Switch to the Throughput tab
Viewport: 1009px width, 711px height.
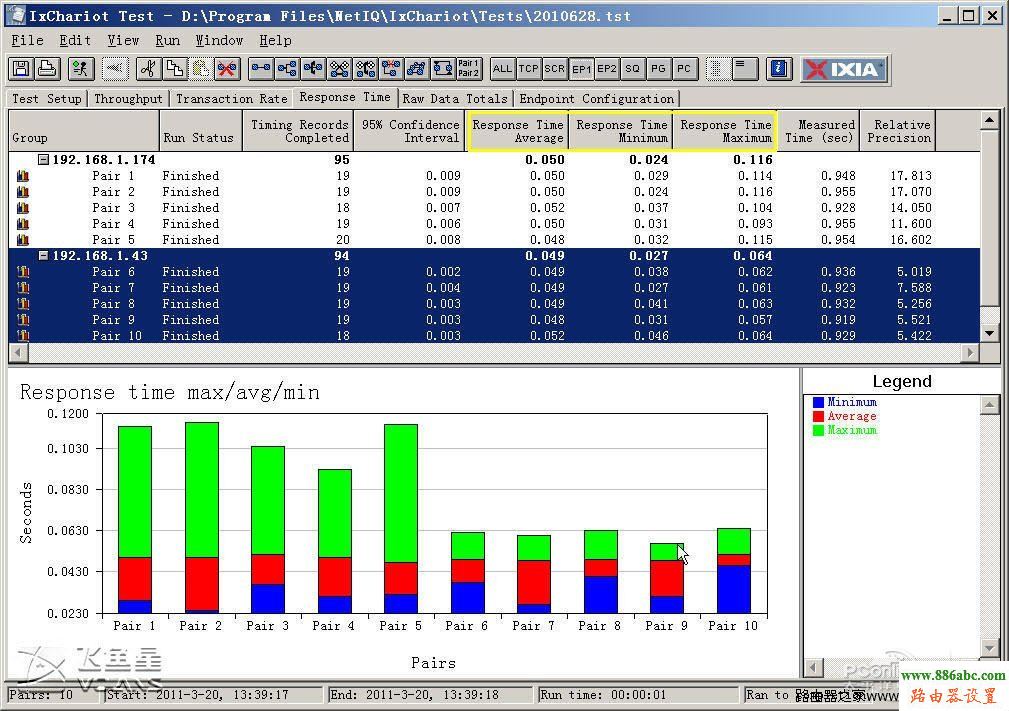pyautogui.click(x=128, y=98)
